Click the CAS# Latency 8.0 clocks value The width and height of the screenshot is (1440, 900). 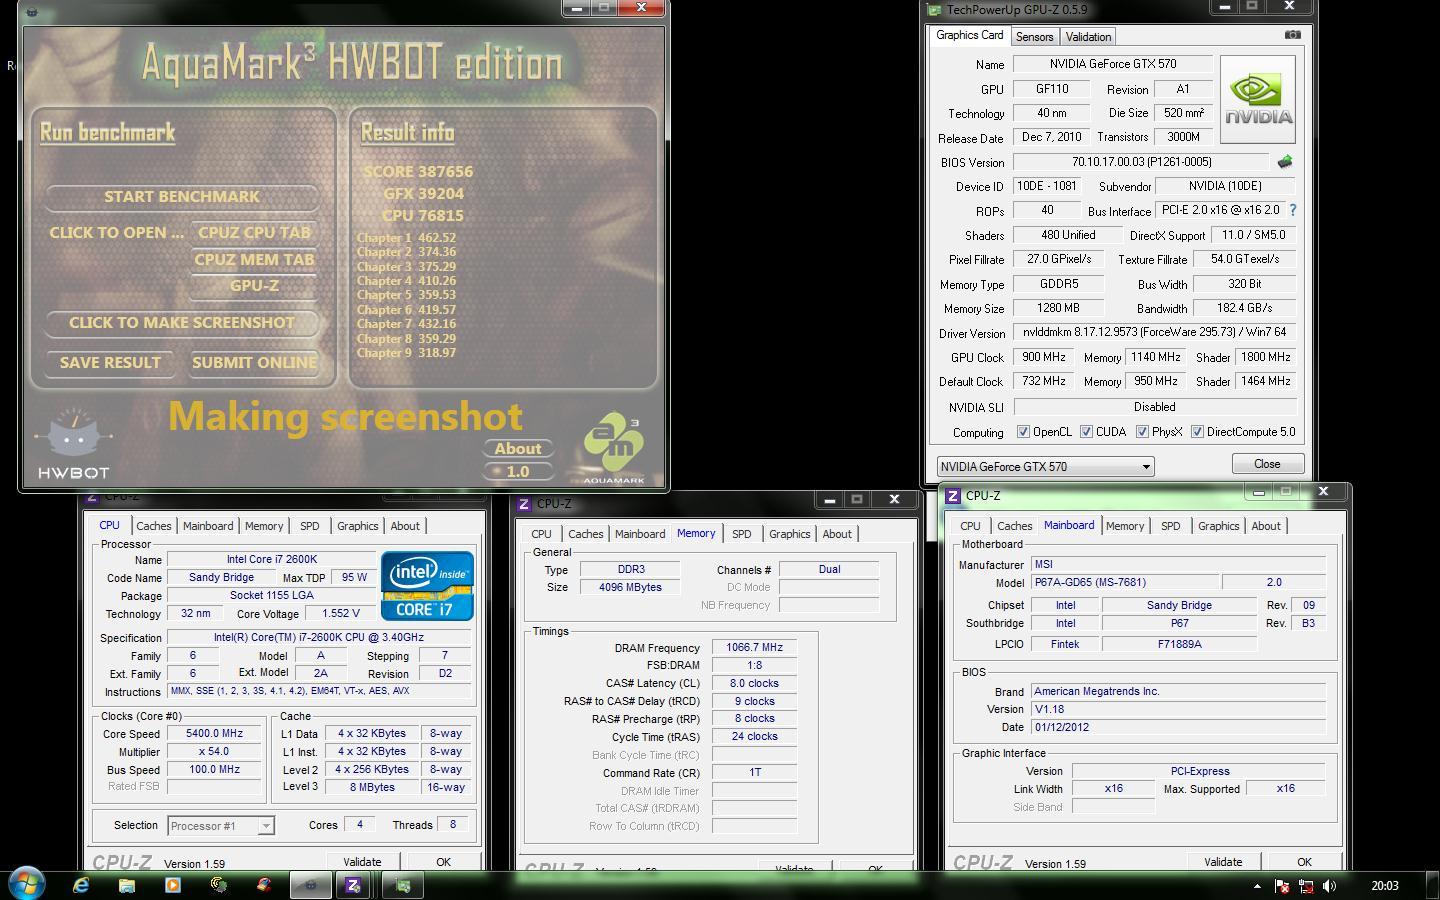[x=754, y=684]
